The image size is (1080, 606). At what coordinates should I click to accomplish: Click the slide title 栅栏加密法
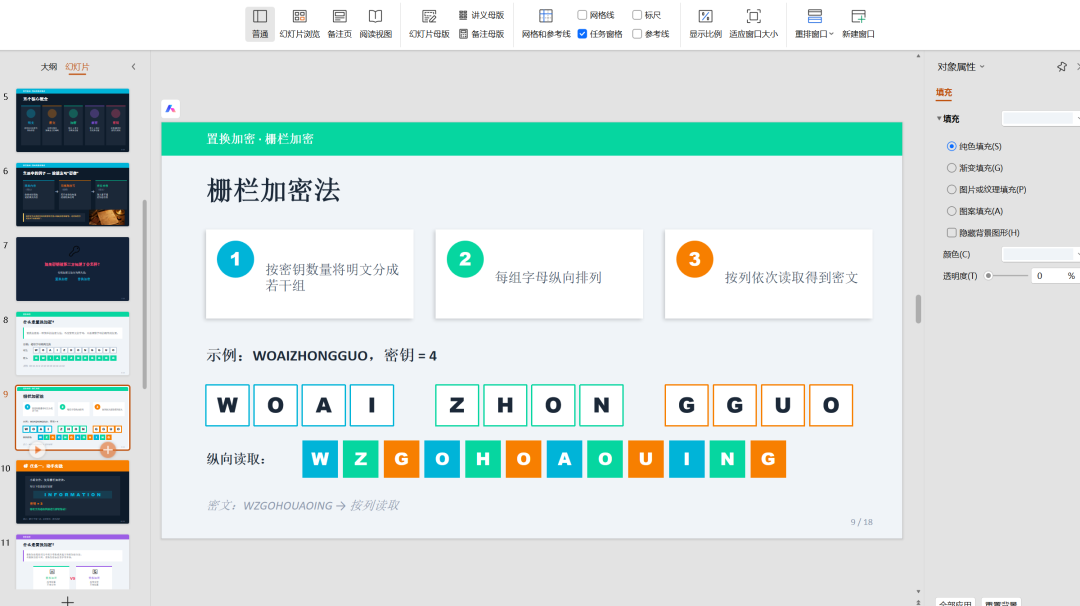273,191
